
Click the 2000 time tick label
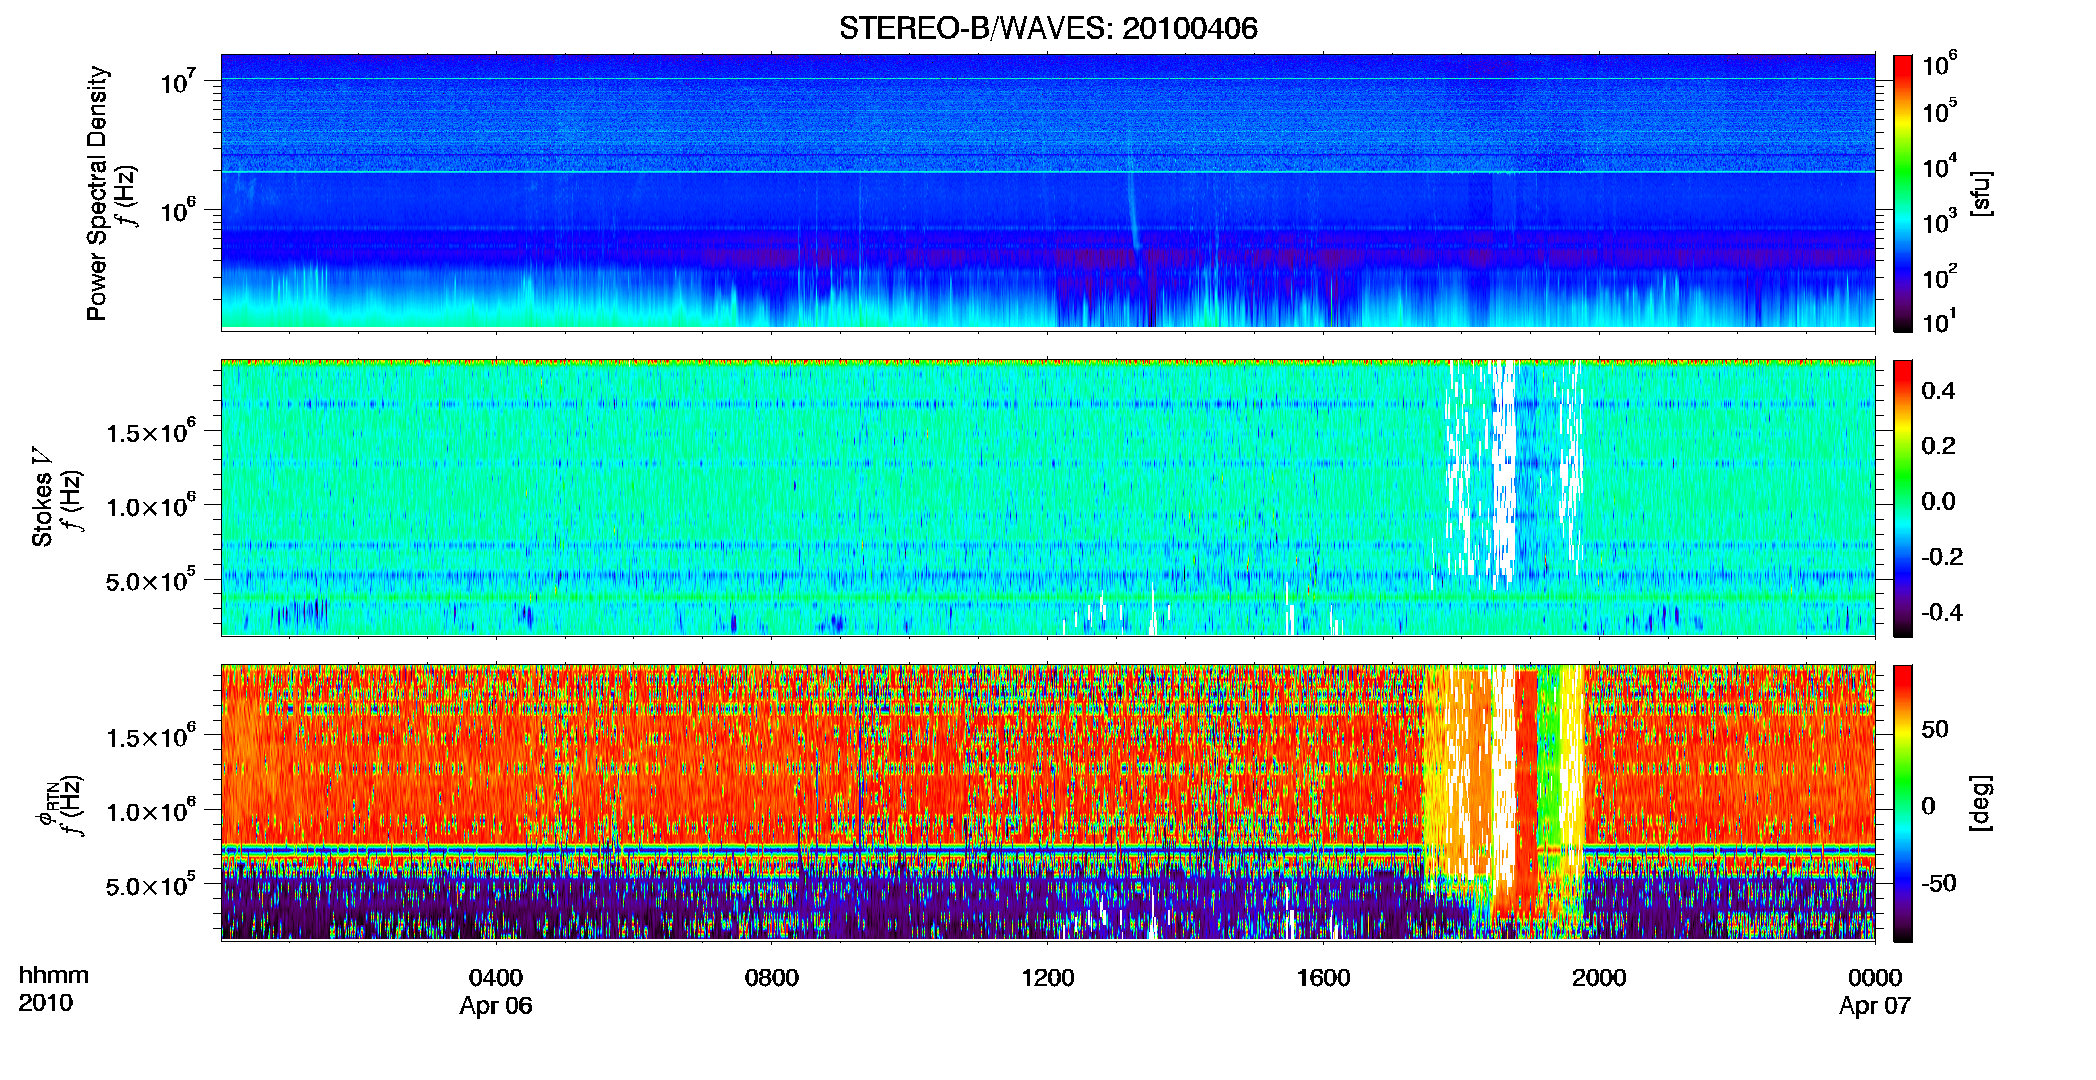click(x=1599, y=978)
